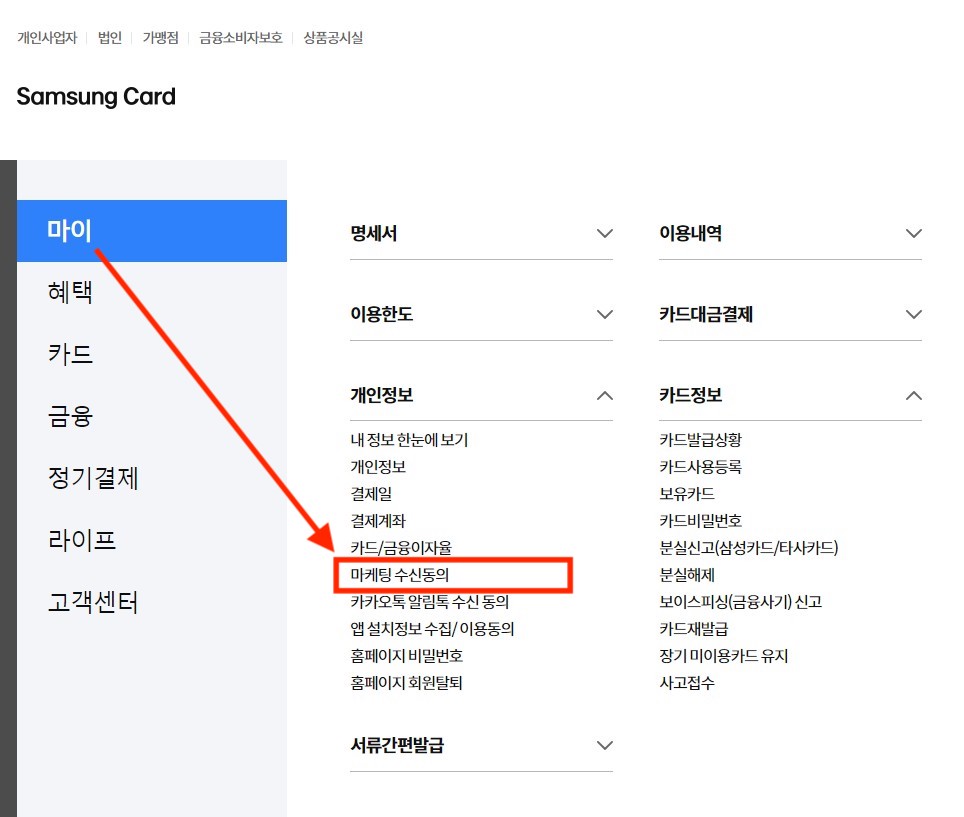Open 홈페이지 비밀번호 link
The height and width of the screenshot is (817, 964).
(x=406, y=656)
